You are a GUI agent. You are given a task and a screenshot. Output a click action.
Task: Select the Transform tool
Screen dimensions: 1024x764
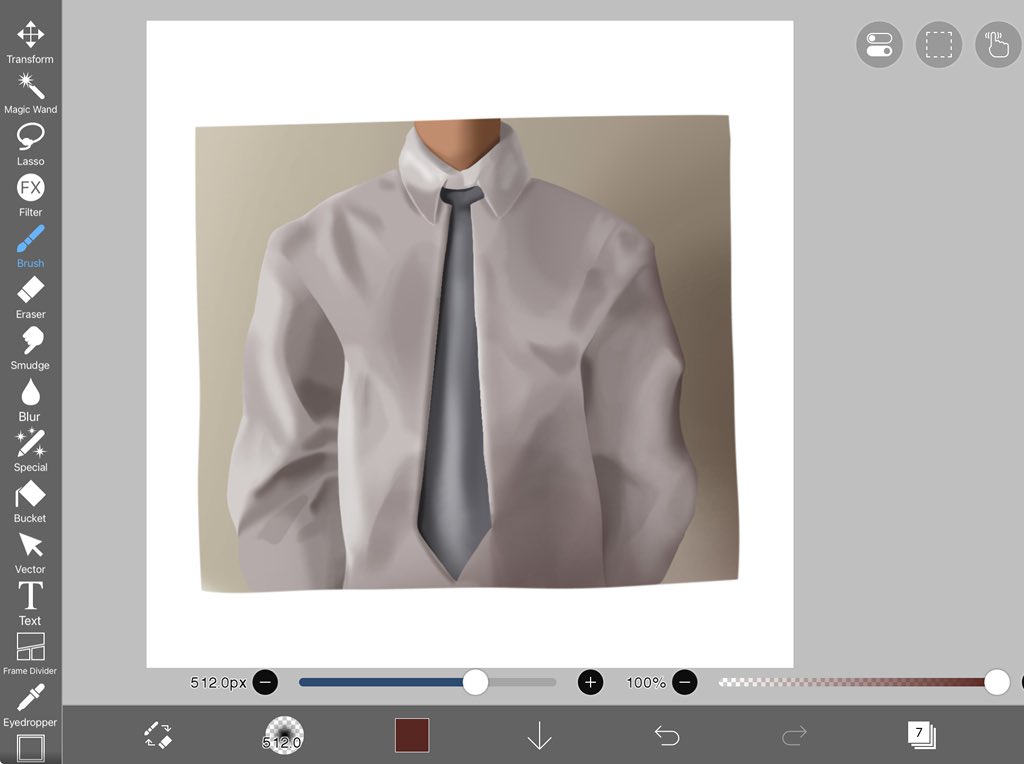(30, 43)
